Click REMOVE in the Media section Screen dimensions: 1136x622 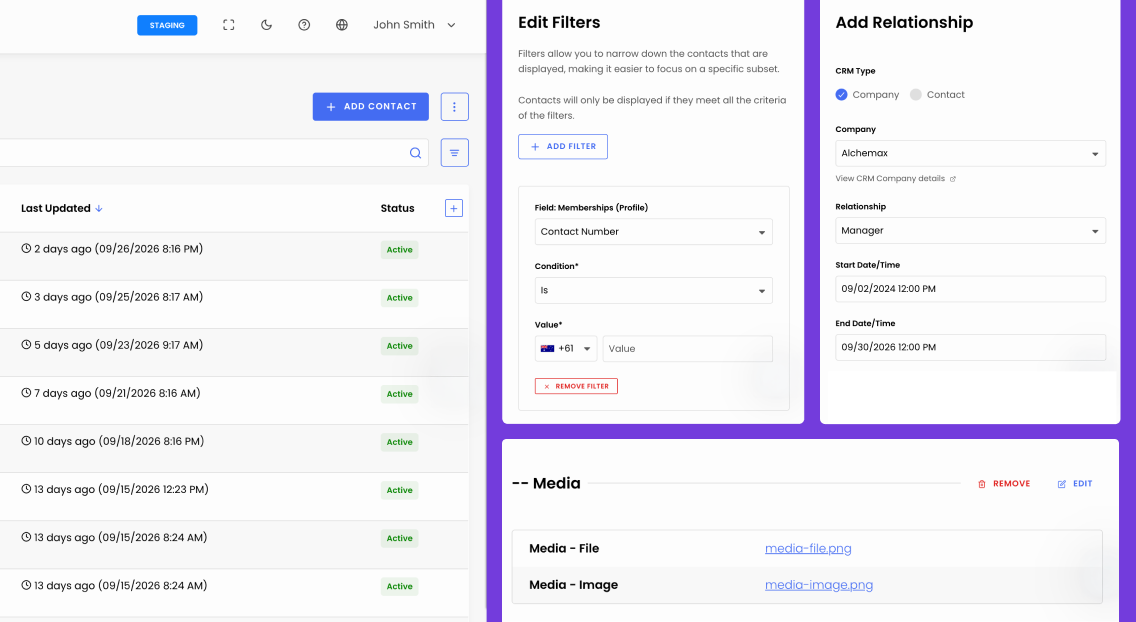(1004, 484)
